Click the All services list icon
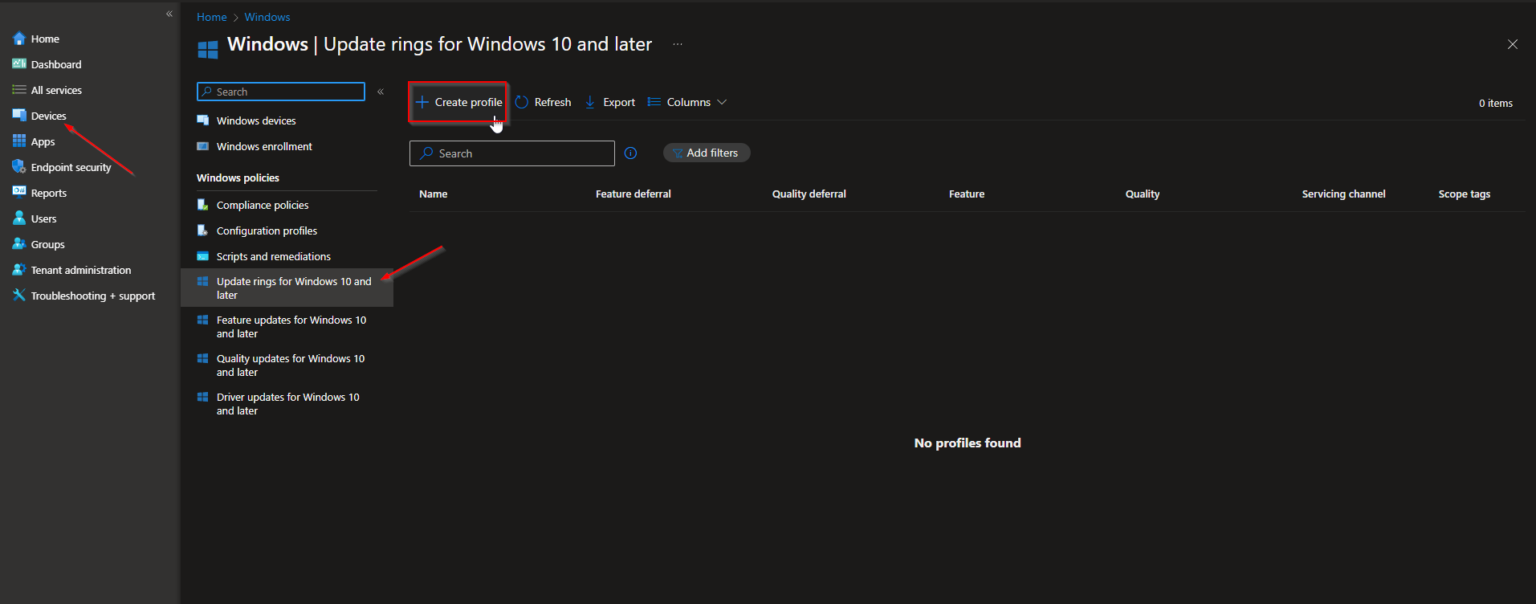 coord(19,90)
